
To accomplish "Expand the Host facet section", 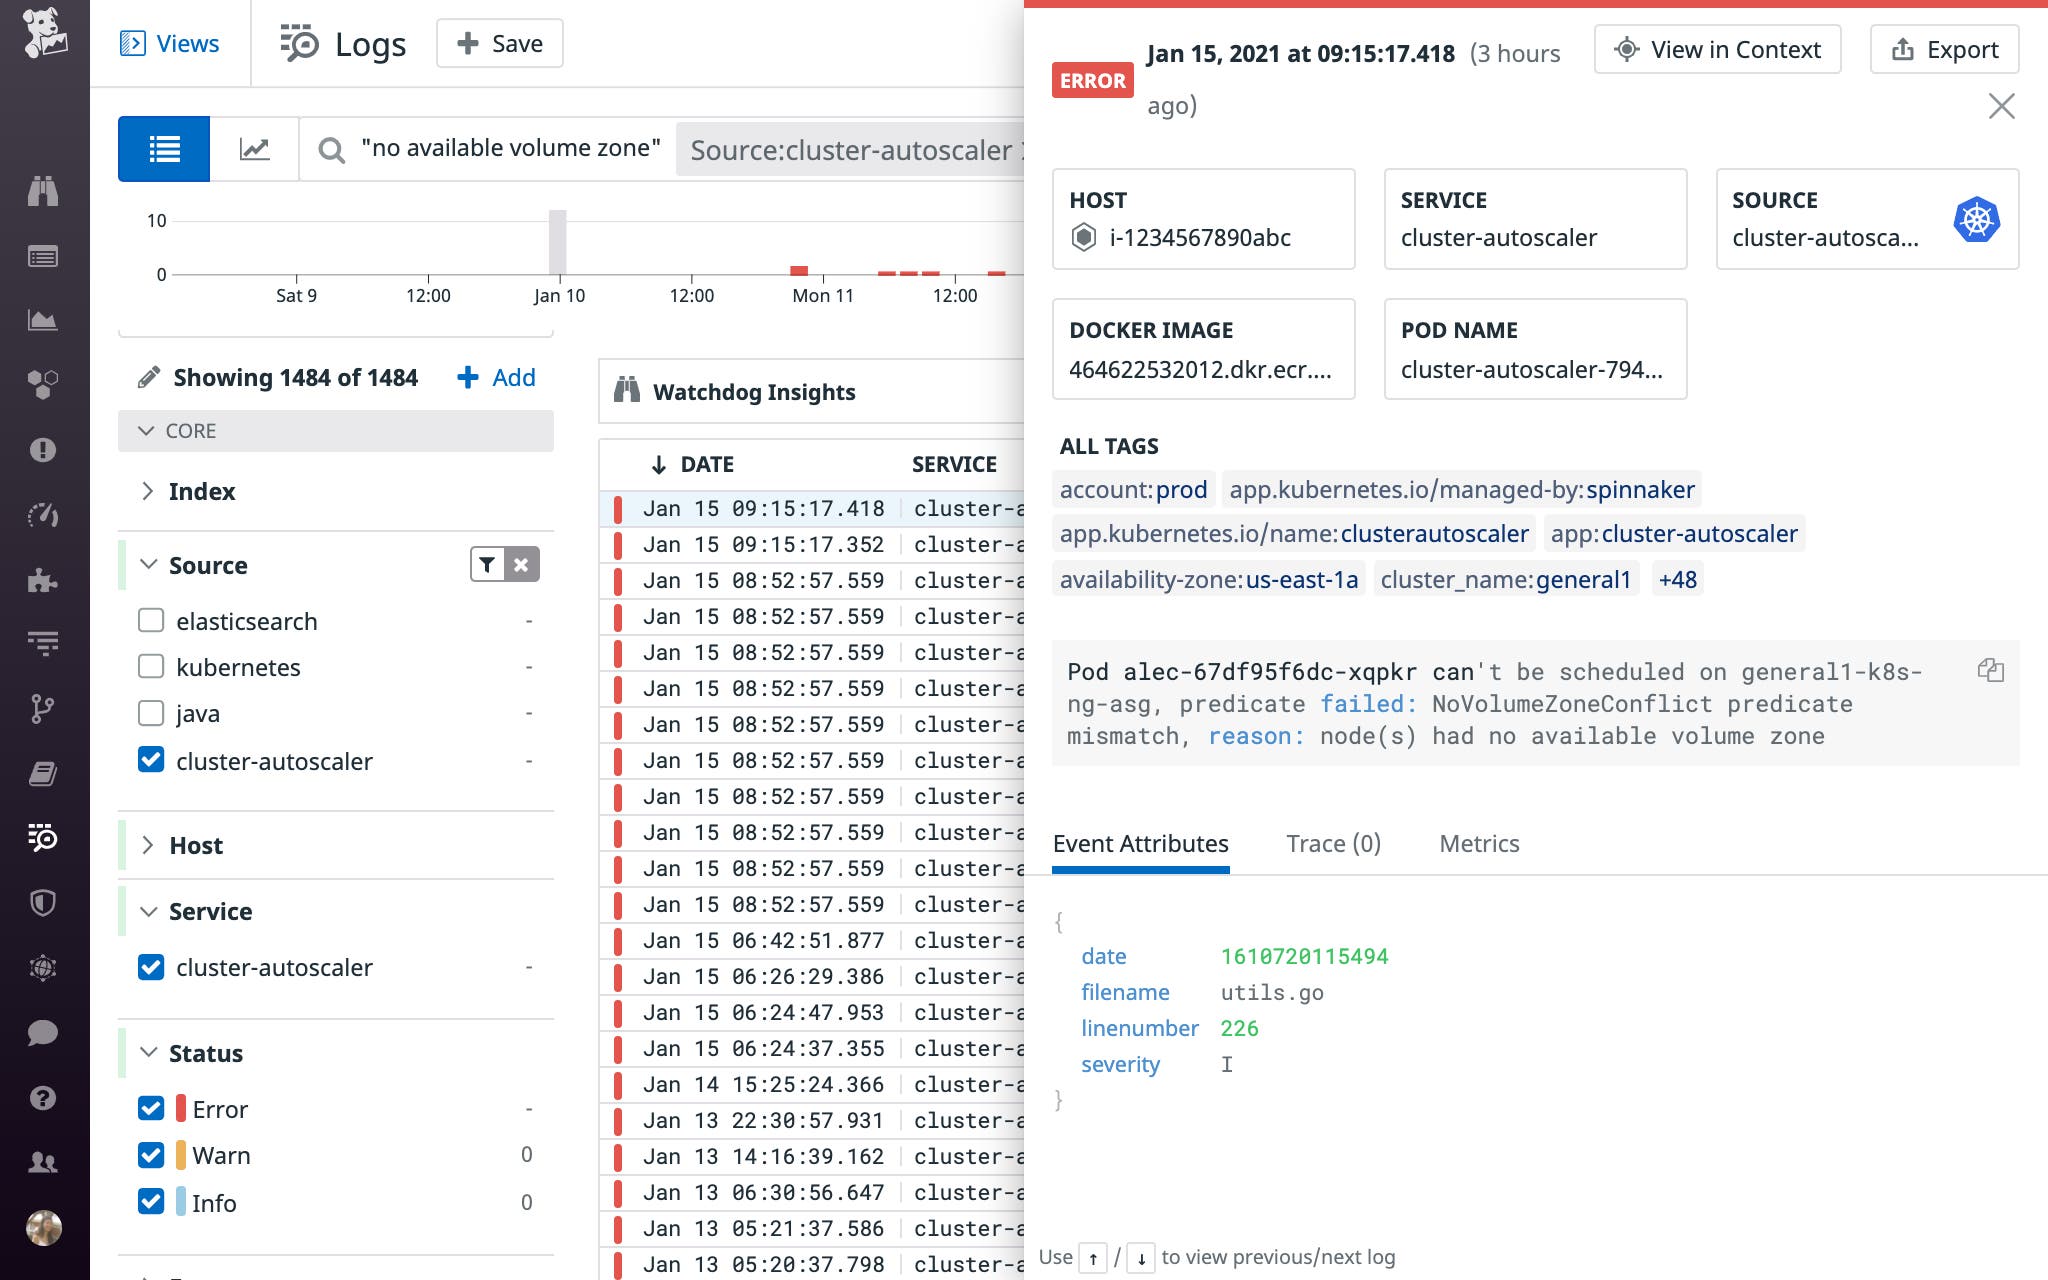I will pyautogui.click(x=148, y=845).
